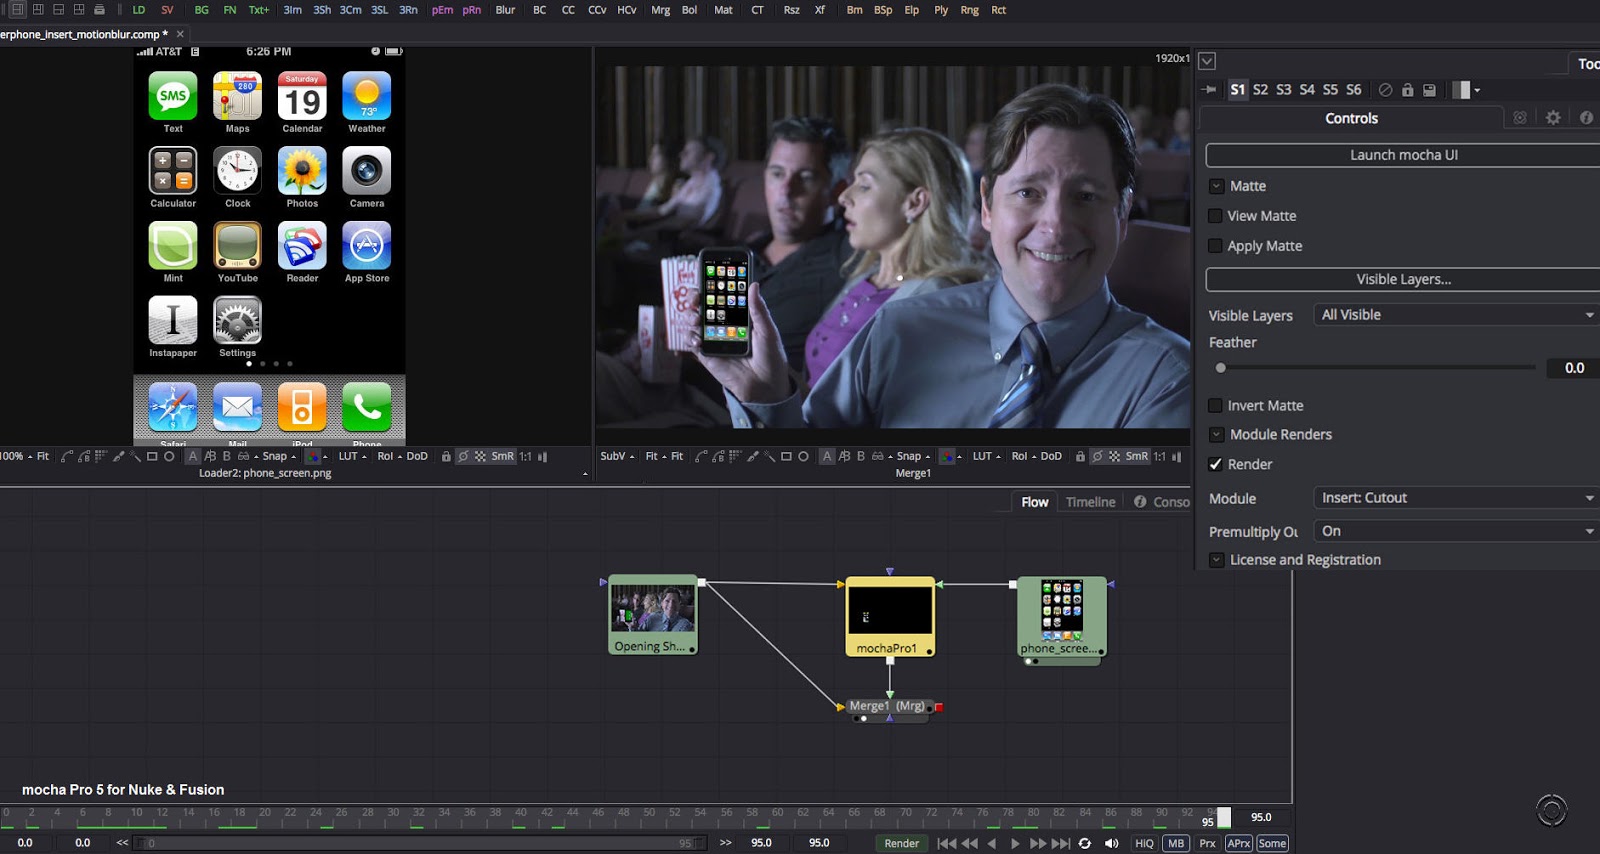Collapse the Module Renders section

tap(1216, 434)
